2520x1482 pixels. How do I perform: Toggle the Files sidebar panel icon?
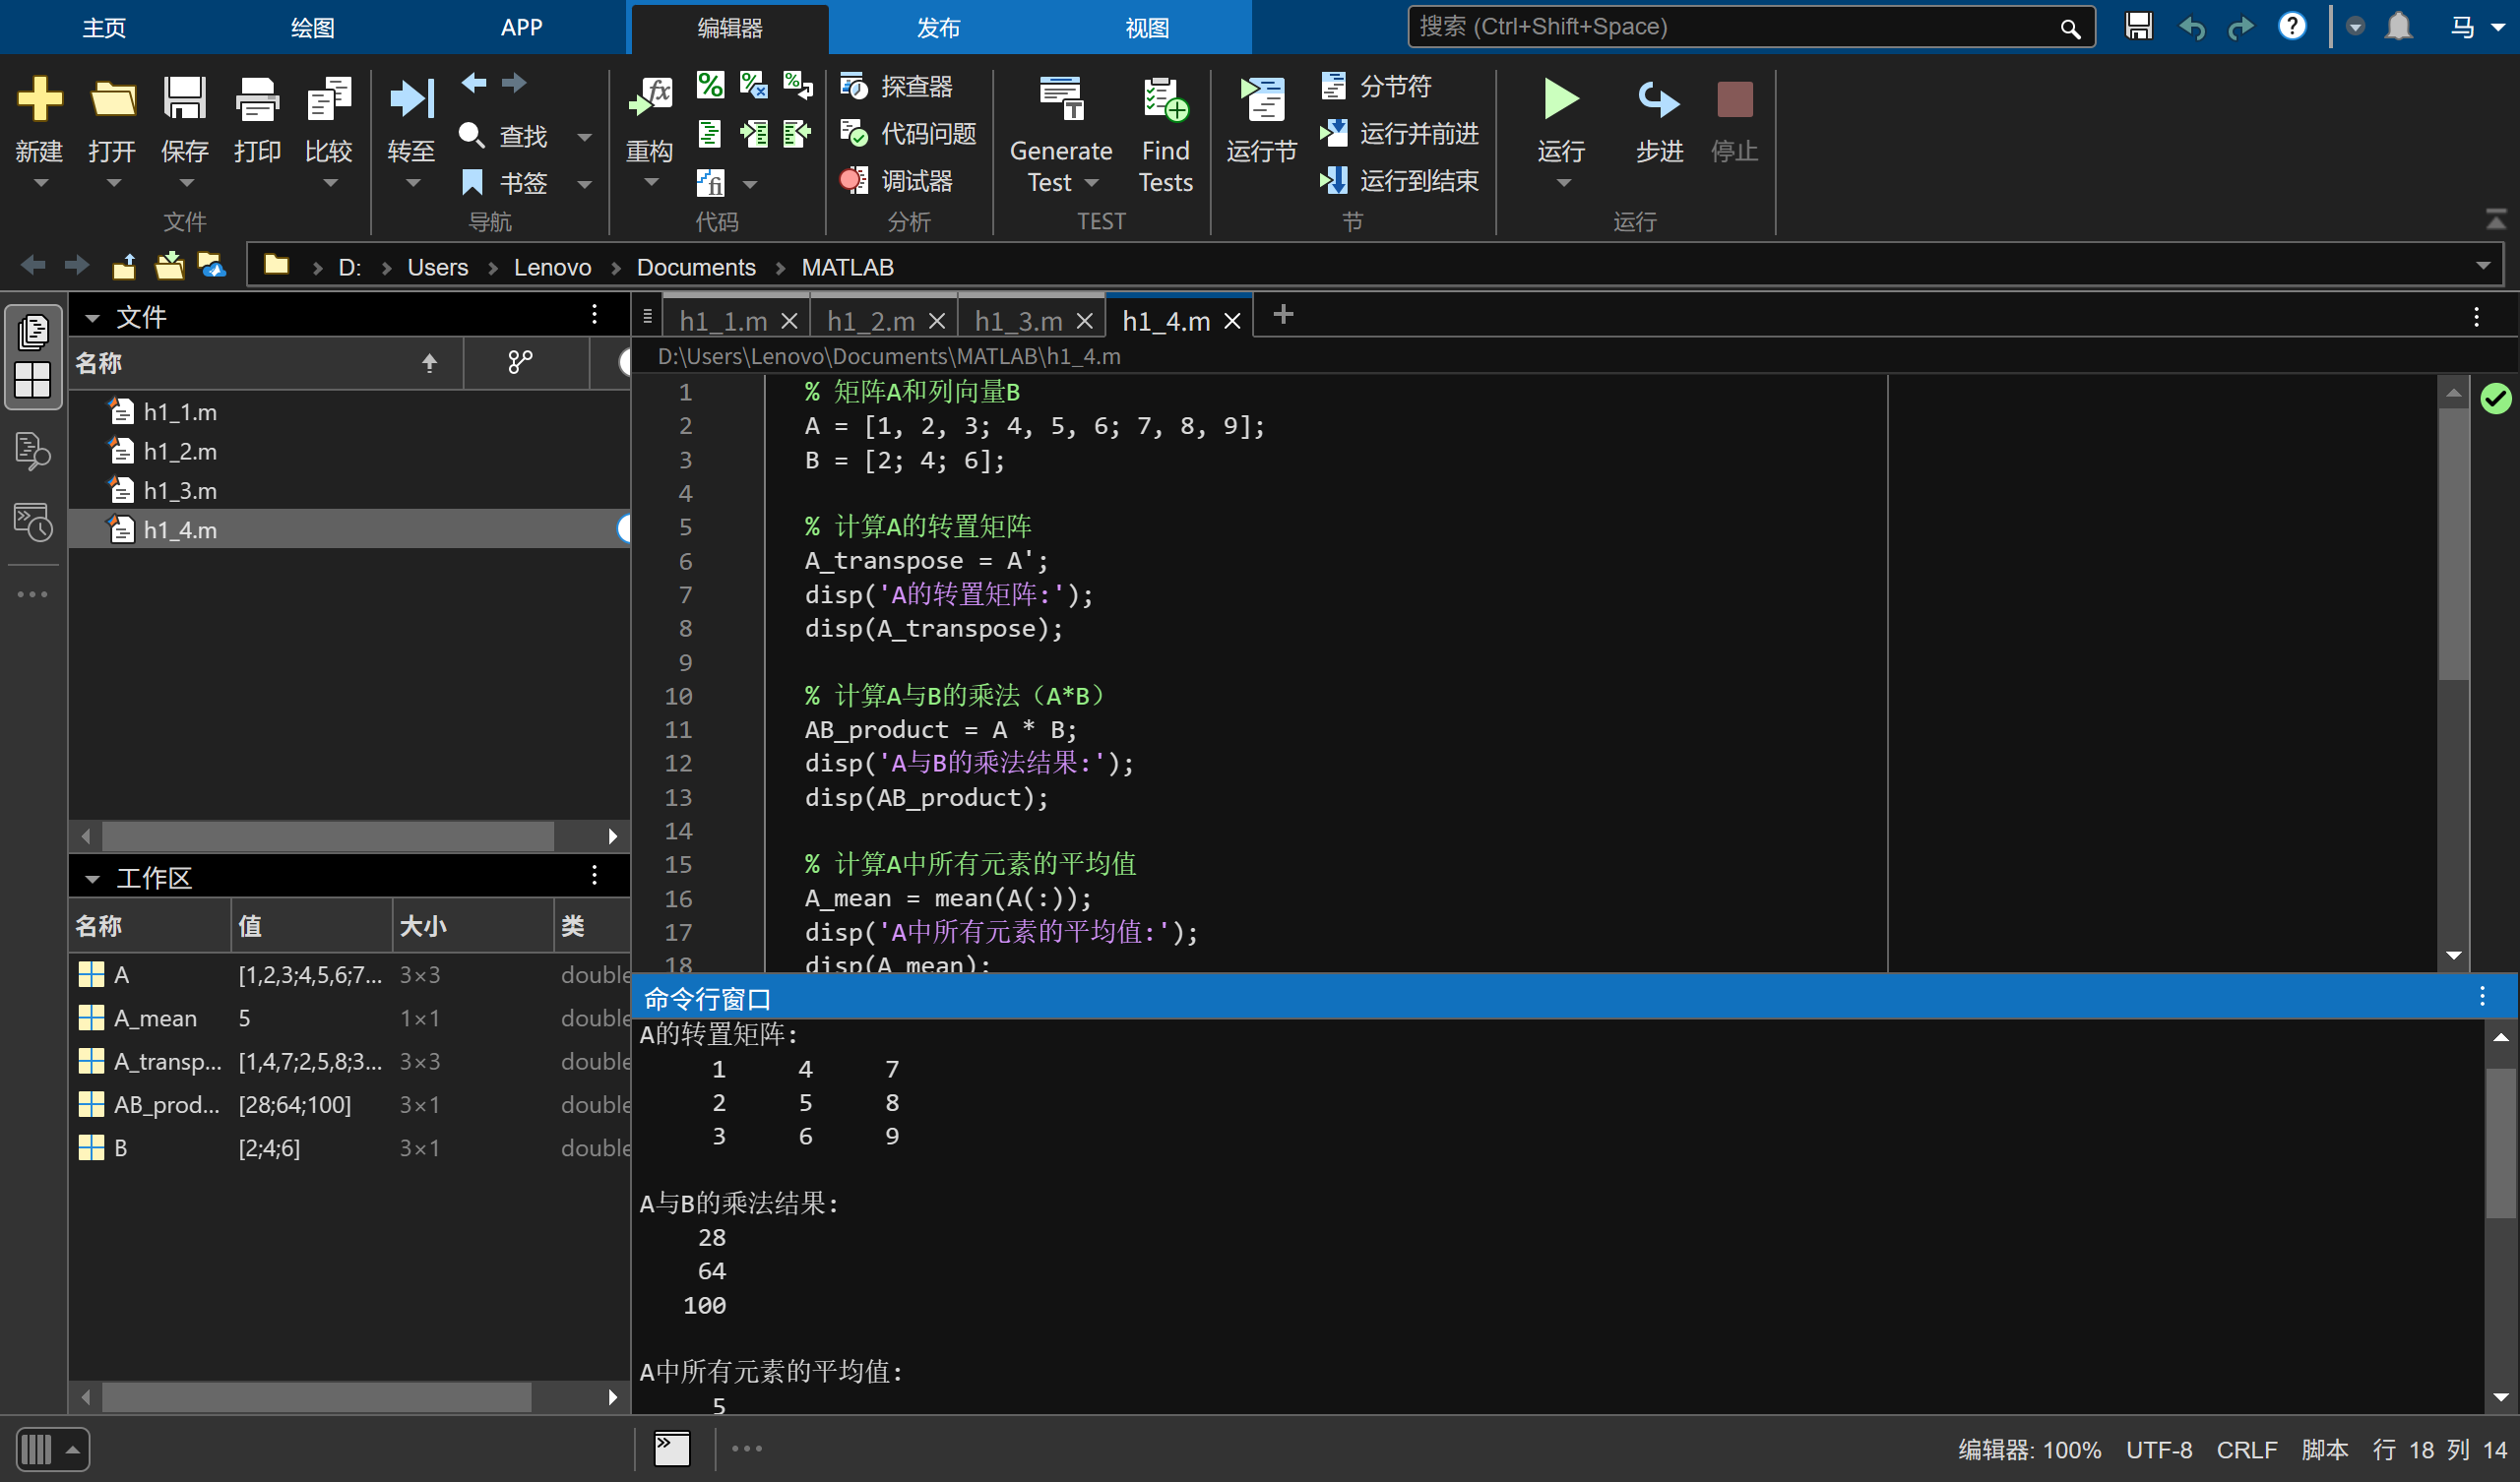coord(33,331)
